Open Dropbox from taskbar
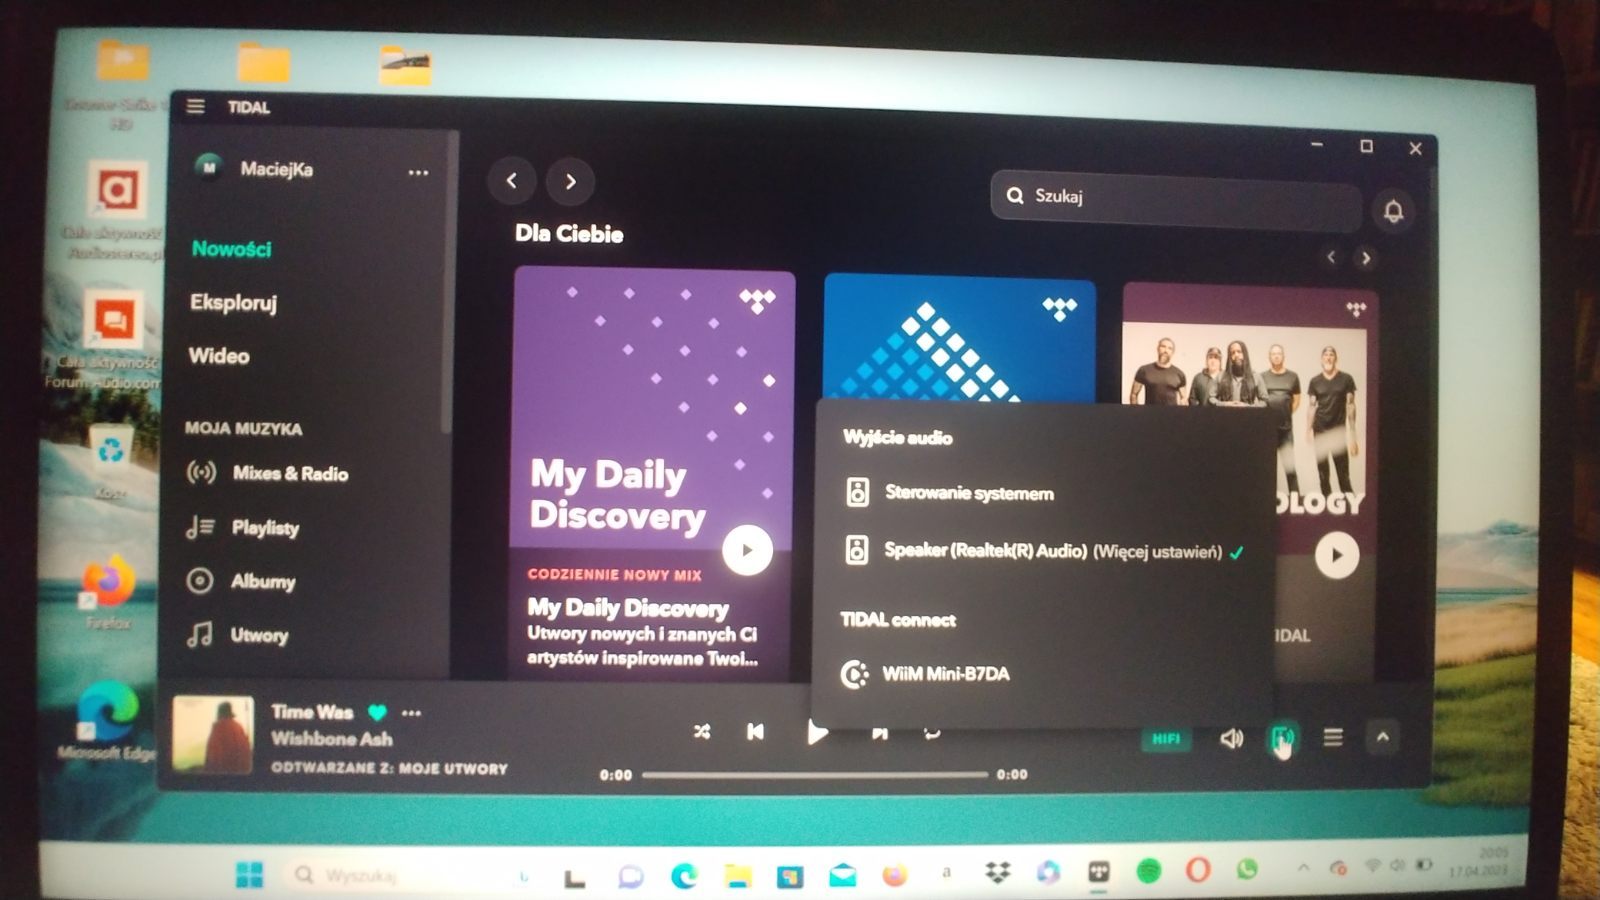Image resolution: width=1600 pixels, height=900 pixels. (x=997, y=873)
